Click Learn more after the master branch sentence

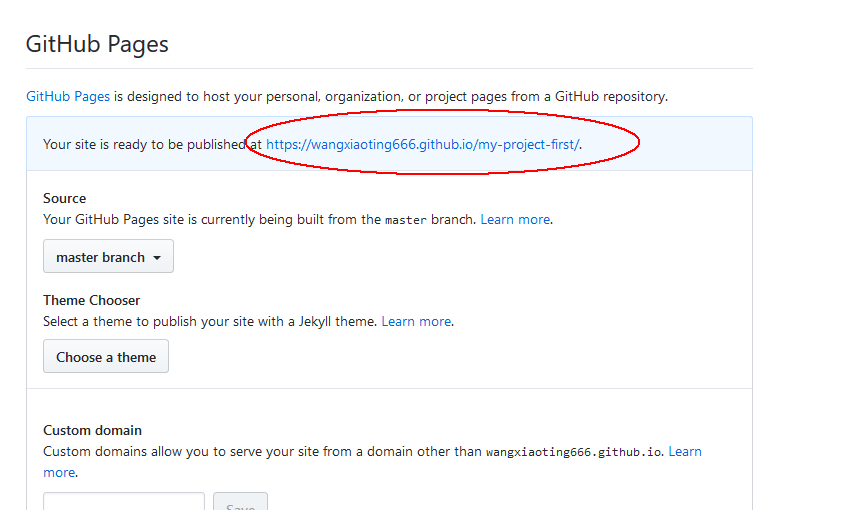(515, 219)
